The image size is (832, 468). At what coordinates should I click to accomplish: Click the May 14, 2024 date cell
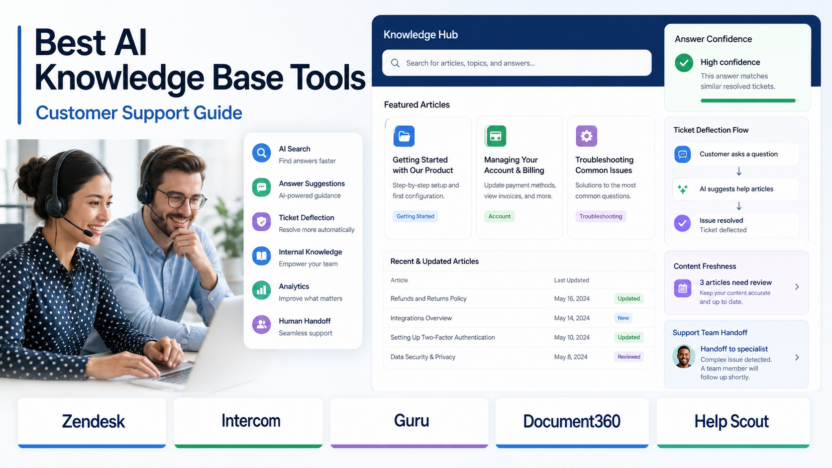pos(571,318)
